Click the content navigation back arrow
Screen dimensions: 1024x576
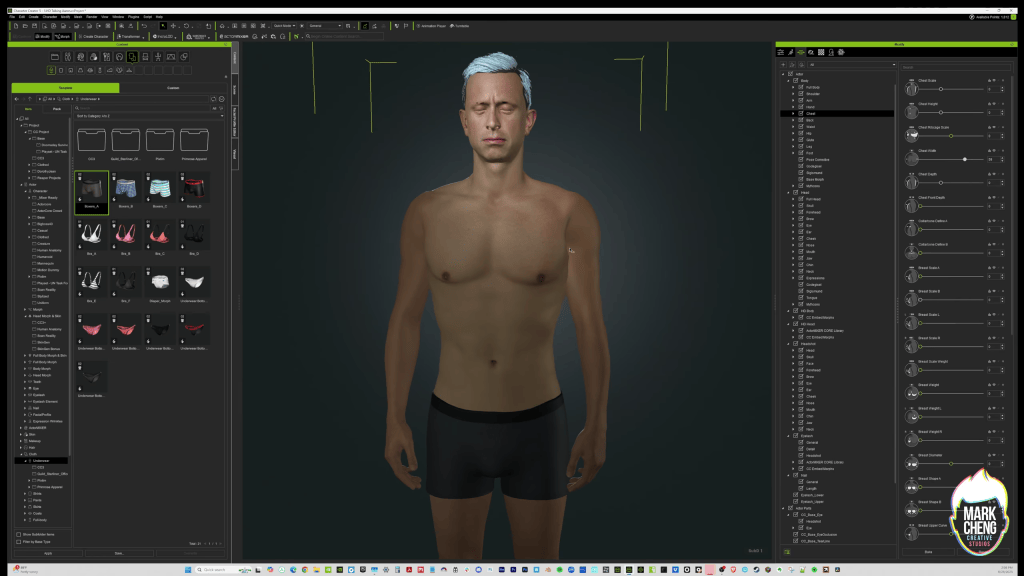pyautogui.click(x=16, y=99)
